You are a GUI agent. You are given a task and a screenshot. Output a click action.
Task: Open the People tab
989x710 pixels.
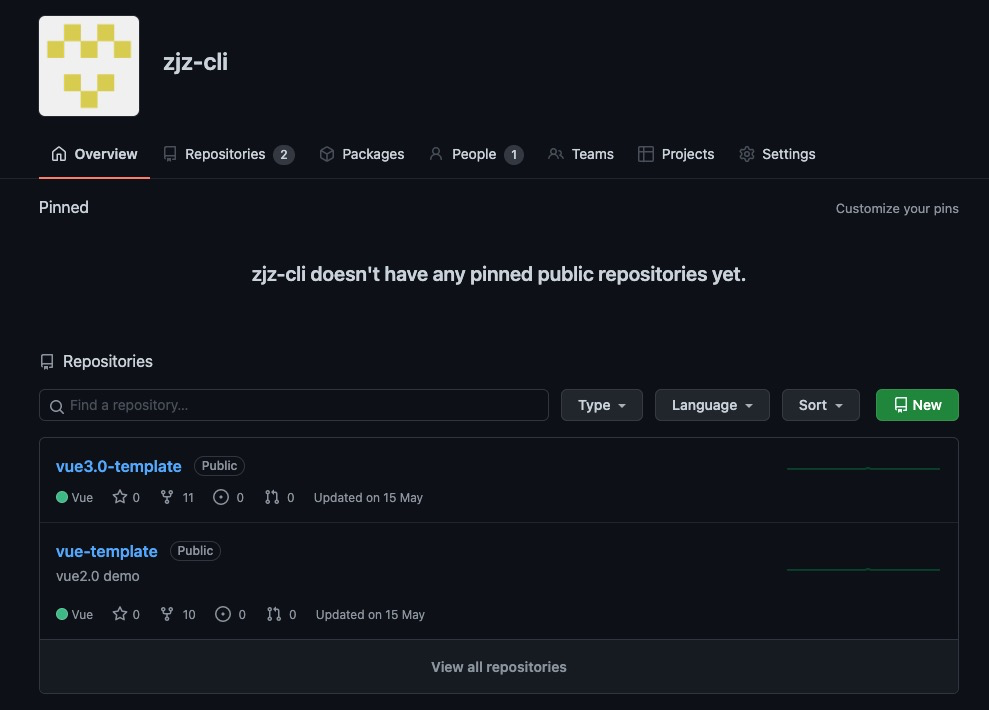pyautogui.click(x=475, y=154)
